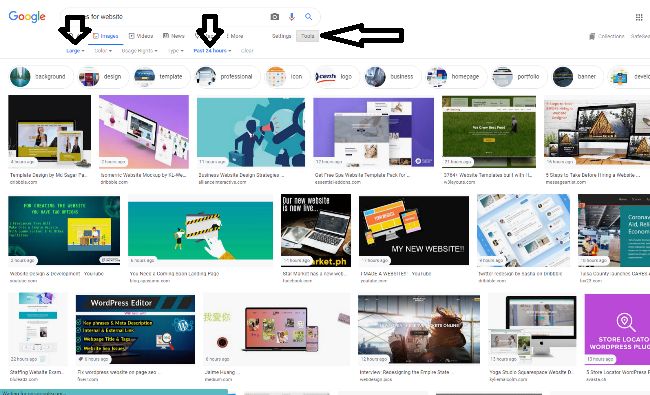Click the Fix wordpress website on page seo caption

[x=117, y=372]
